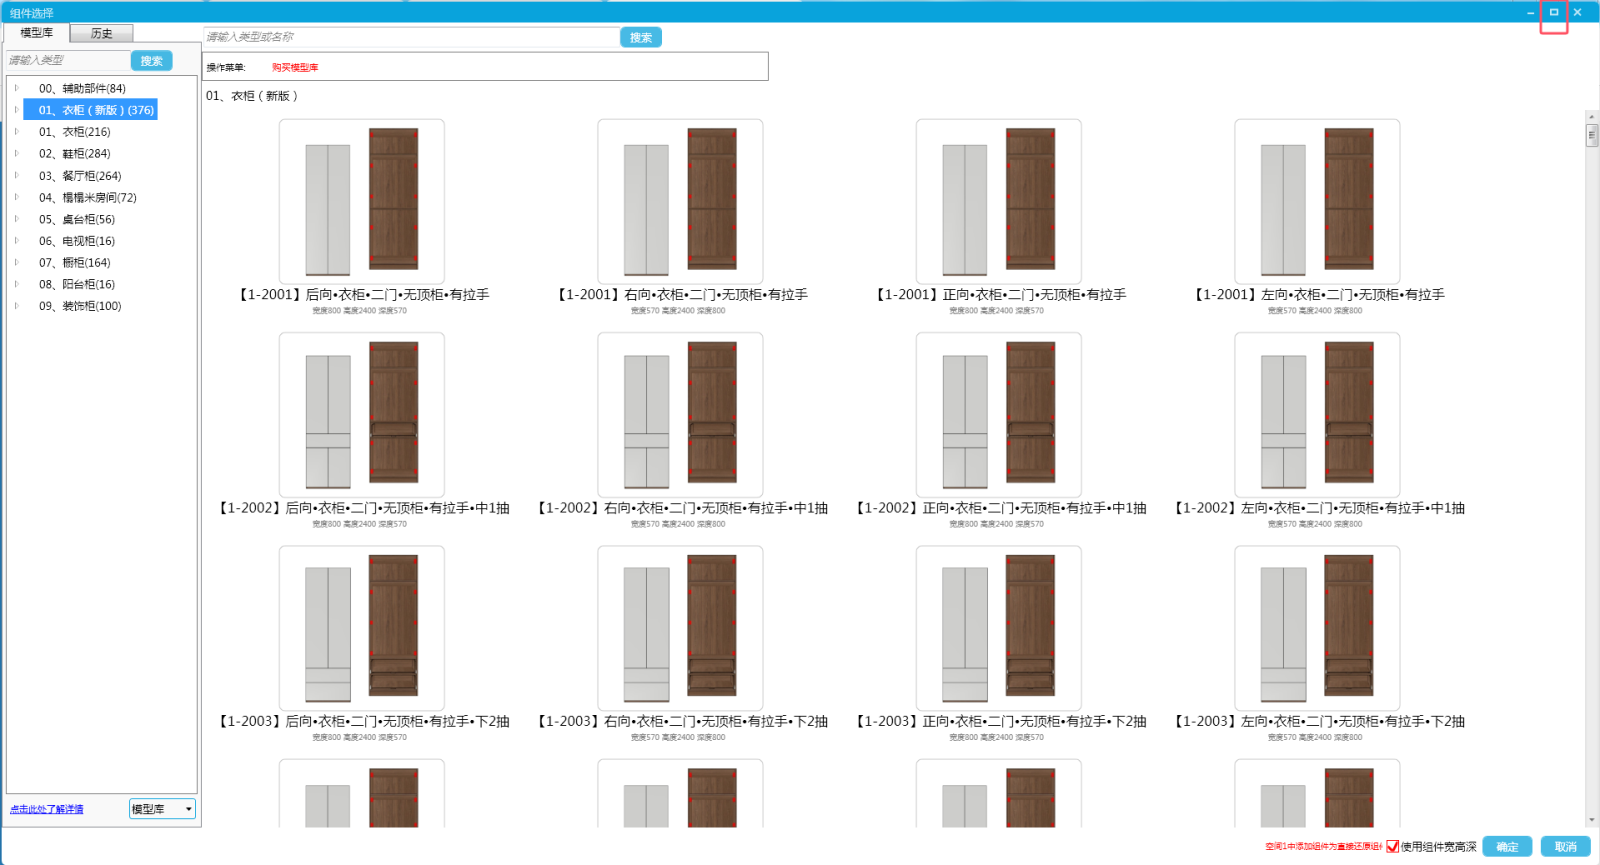Switch to the 模型库 tab
Viewport: 1600px width, 865px height.
pyautogui.click(x=37, y=33)
